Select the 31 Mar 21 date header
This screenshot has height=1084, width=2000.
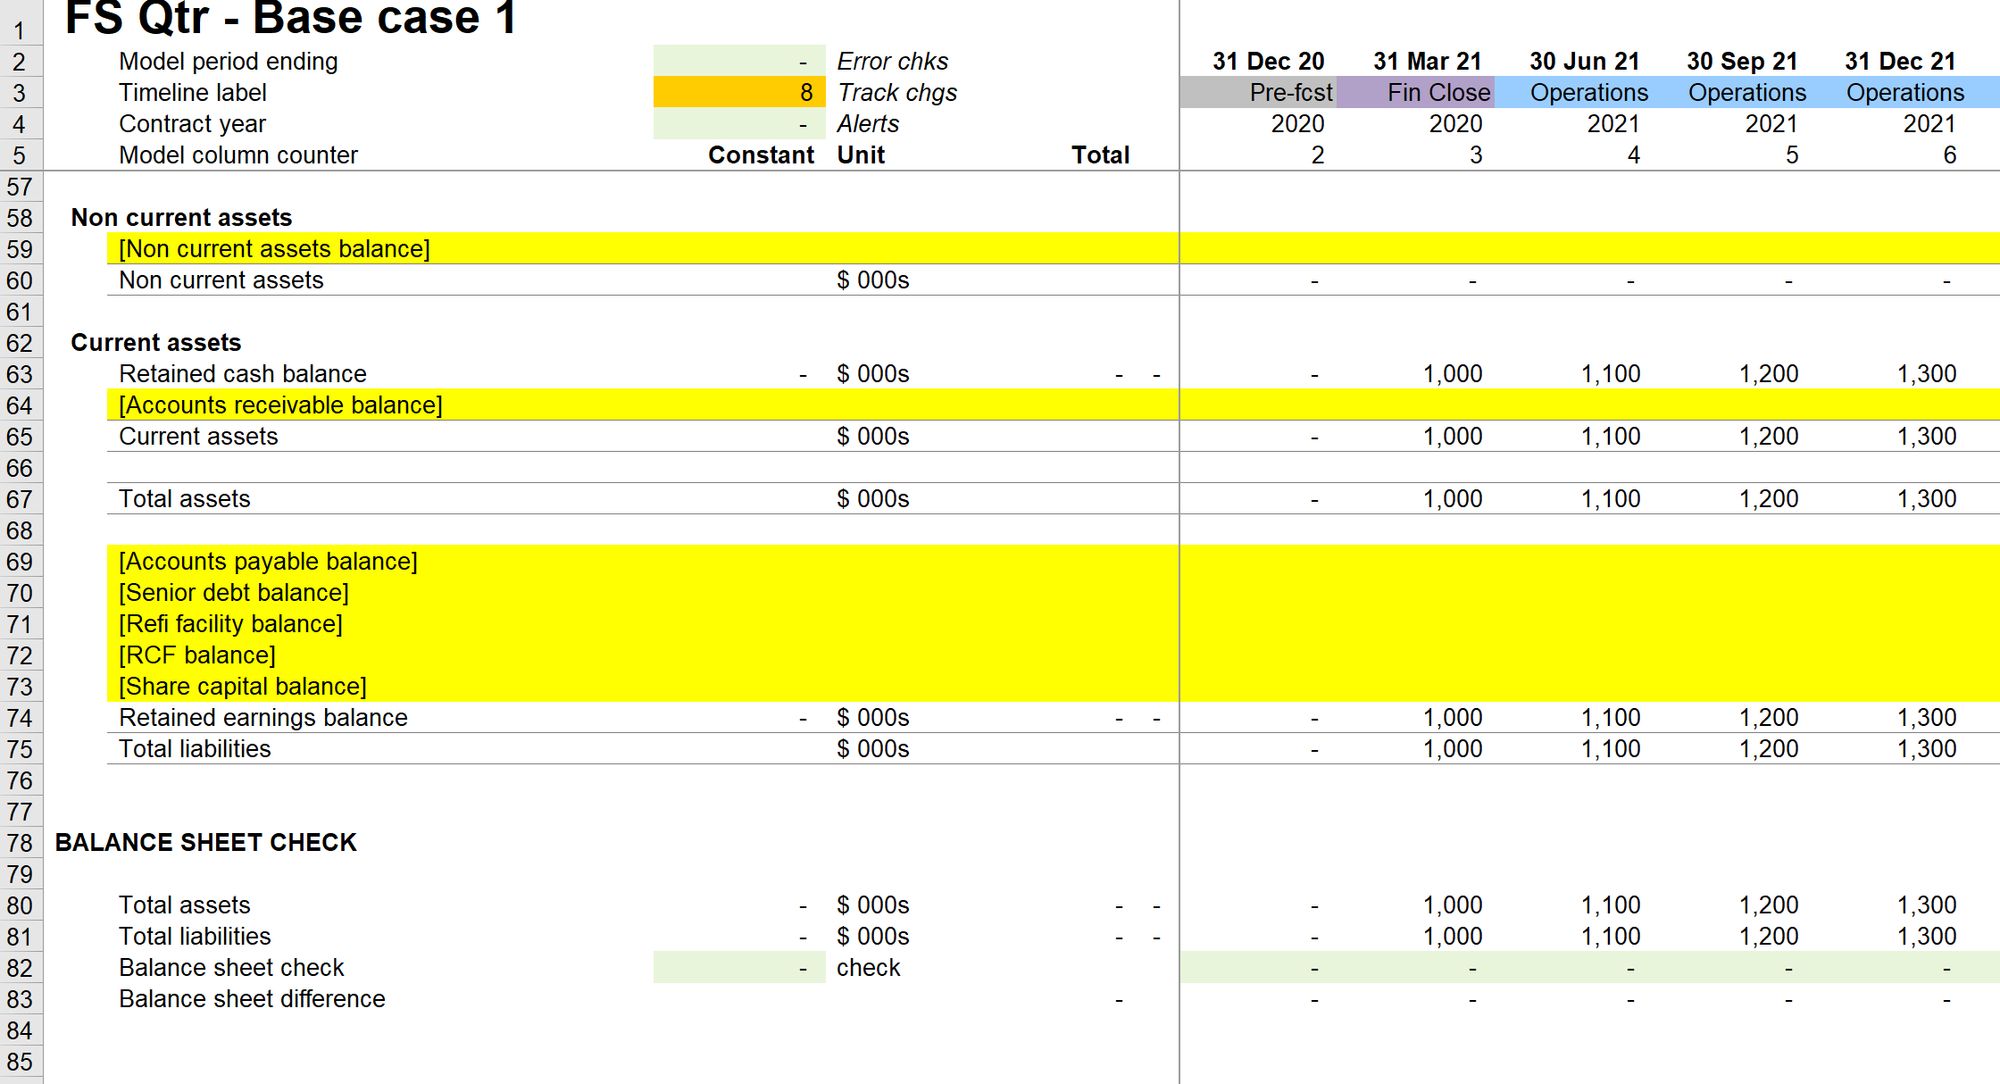pyautogui.click(x=1426, y=62)
